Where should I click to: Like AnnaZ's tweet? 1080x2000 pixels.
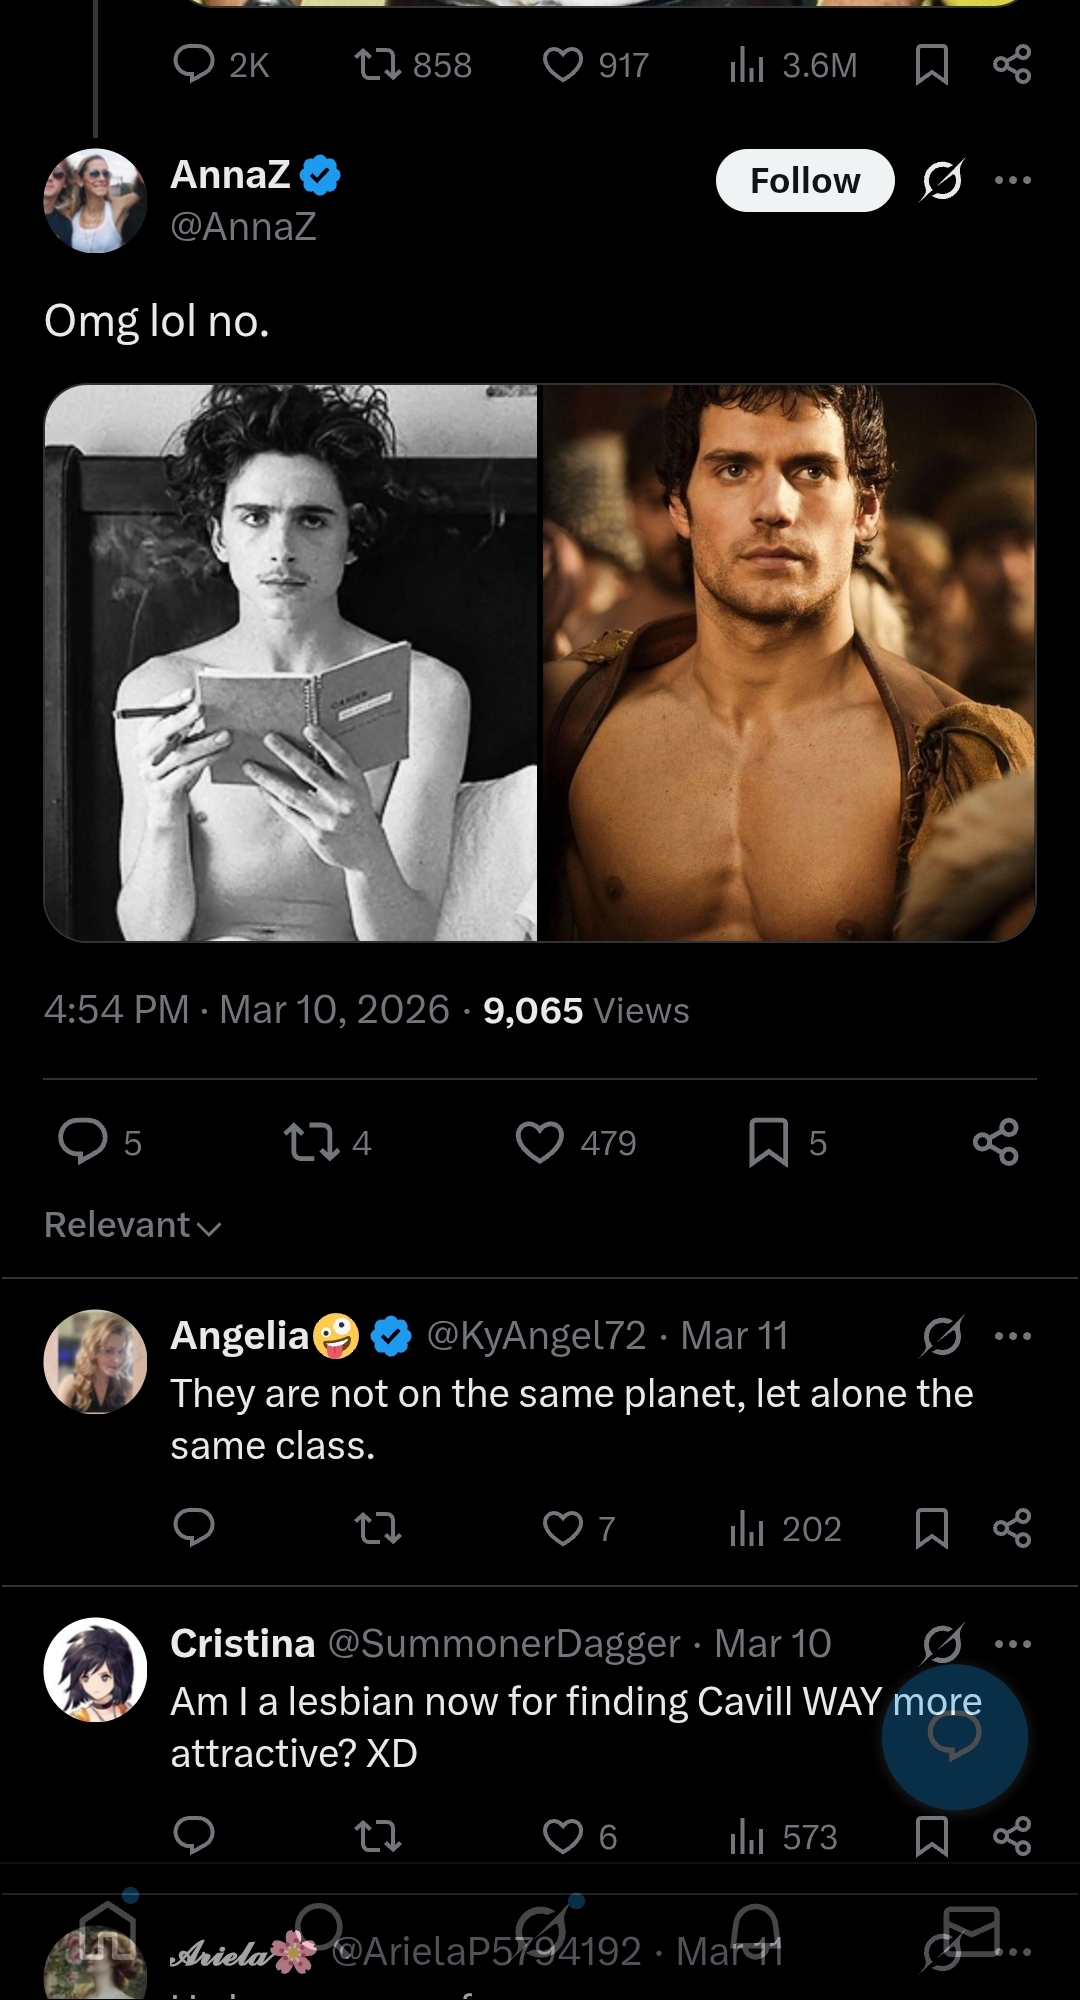tap(541, 1143)
